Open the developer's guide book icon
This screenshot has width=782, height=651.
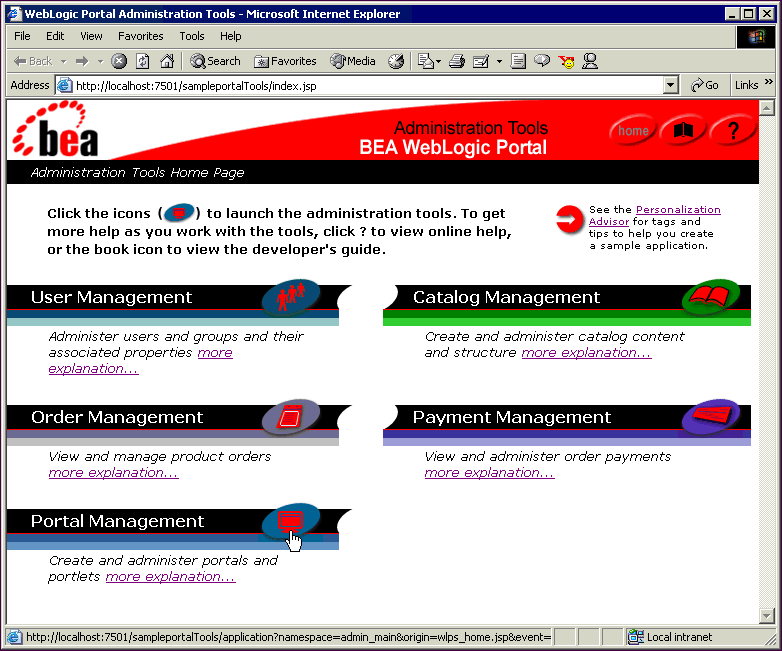coord(683,131)
